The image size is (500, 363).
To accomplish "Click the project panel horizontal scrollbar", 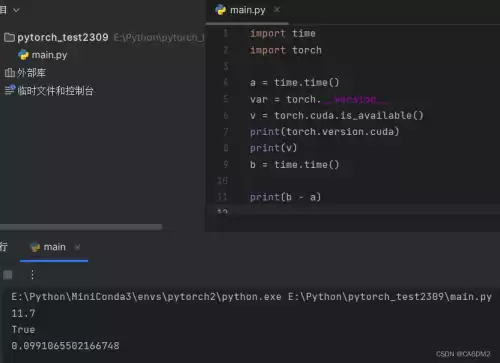I will click(x=81, y=227).
